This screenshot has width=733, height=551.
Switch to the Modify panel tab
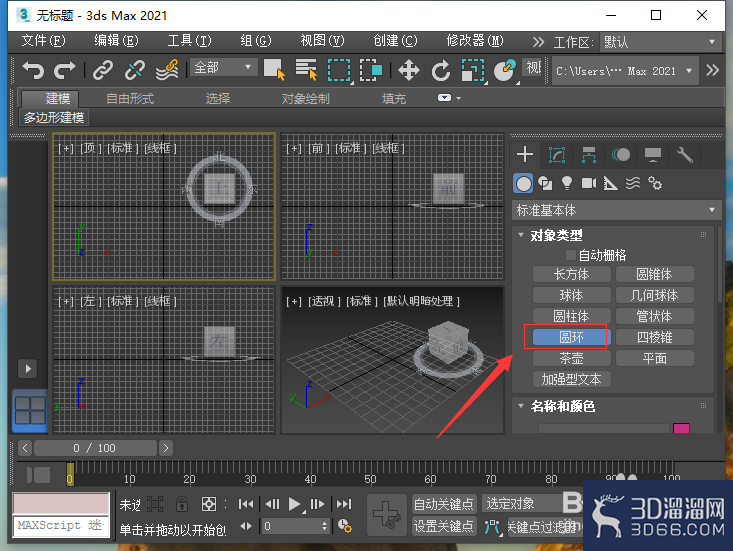click(557, 155)
